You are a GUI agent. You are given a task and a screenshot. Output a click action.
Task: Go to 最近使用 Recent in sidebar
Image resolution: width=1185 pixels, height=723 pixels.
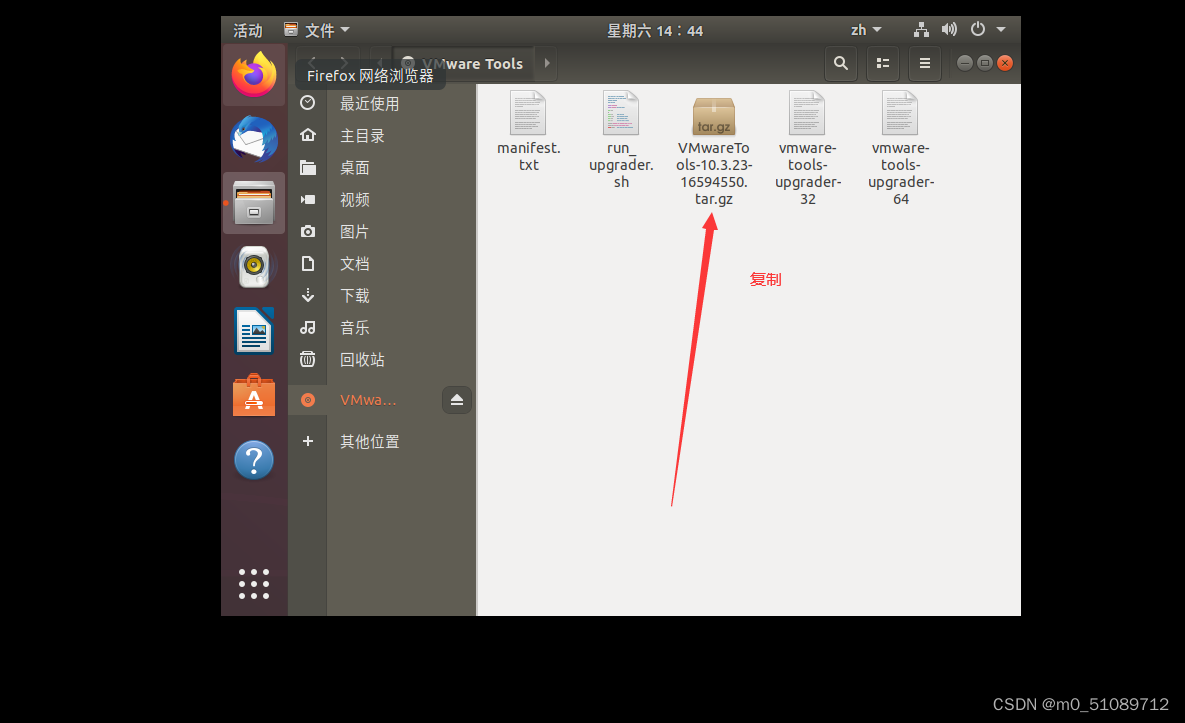pyautogui.click(x=382, y=104)
